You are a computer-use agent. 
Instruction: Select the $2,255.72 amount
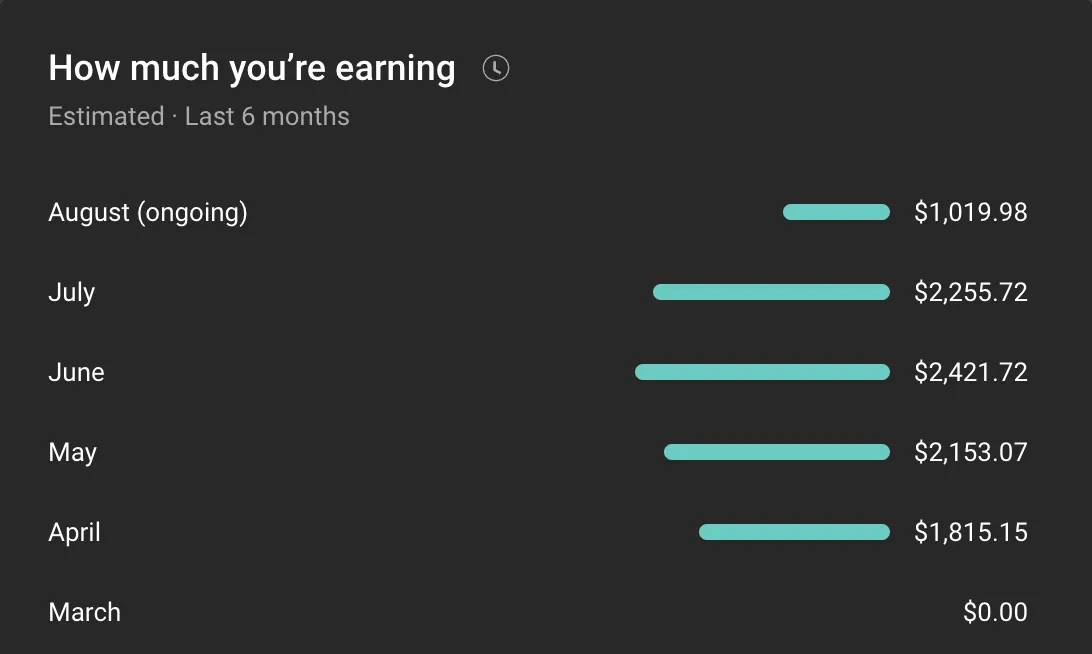click(x=971, y=293)
